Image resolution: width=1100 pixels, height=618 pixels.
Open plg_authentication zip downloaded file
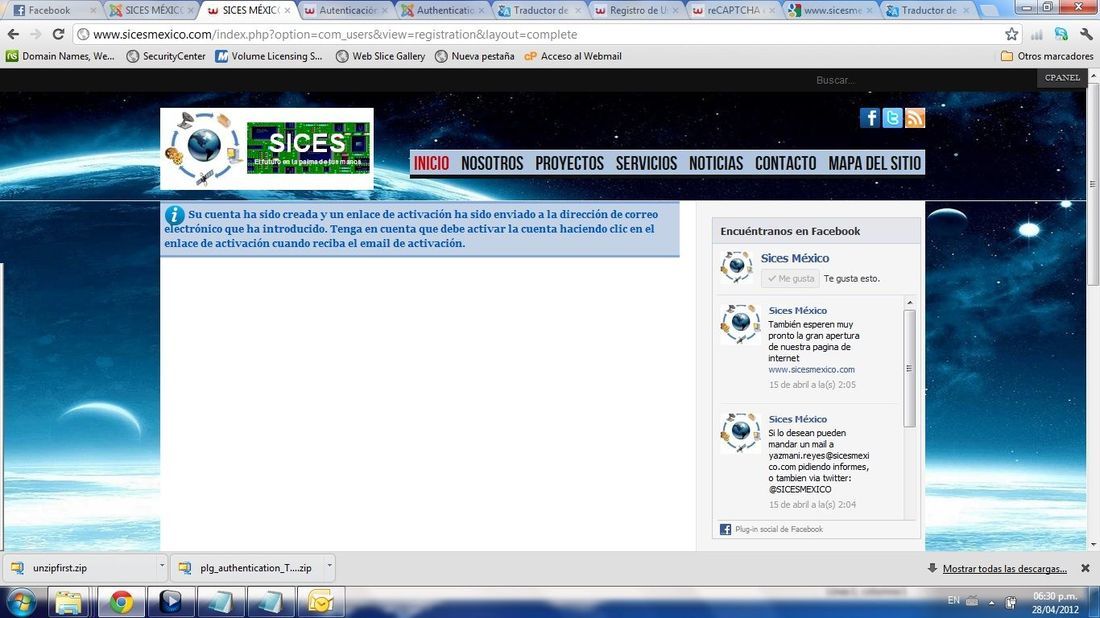coord(246,567)
